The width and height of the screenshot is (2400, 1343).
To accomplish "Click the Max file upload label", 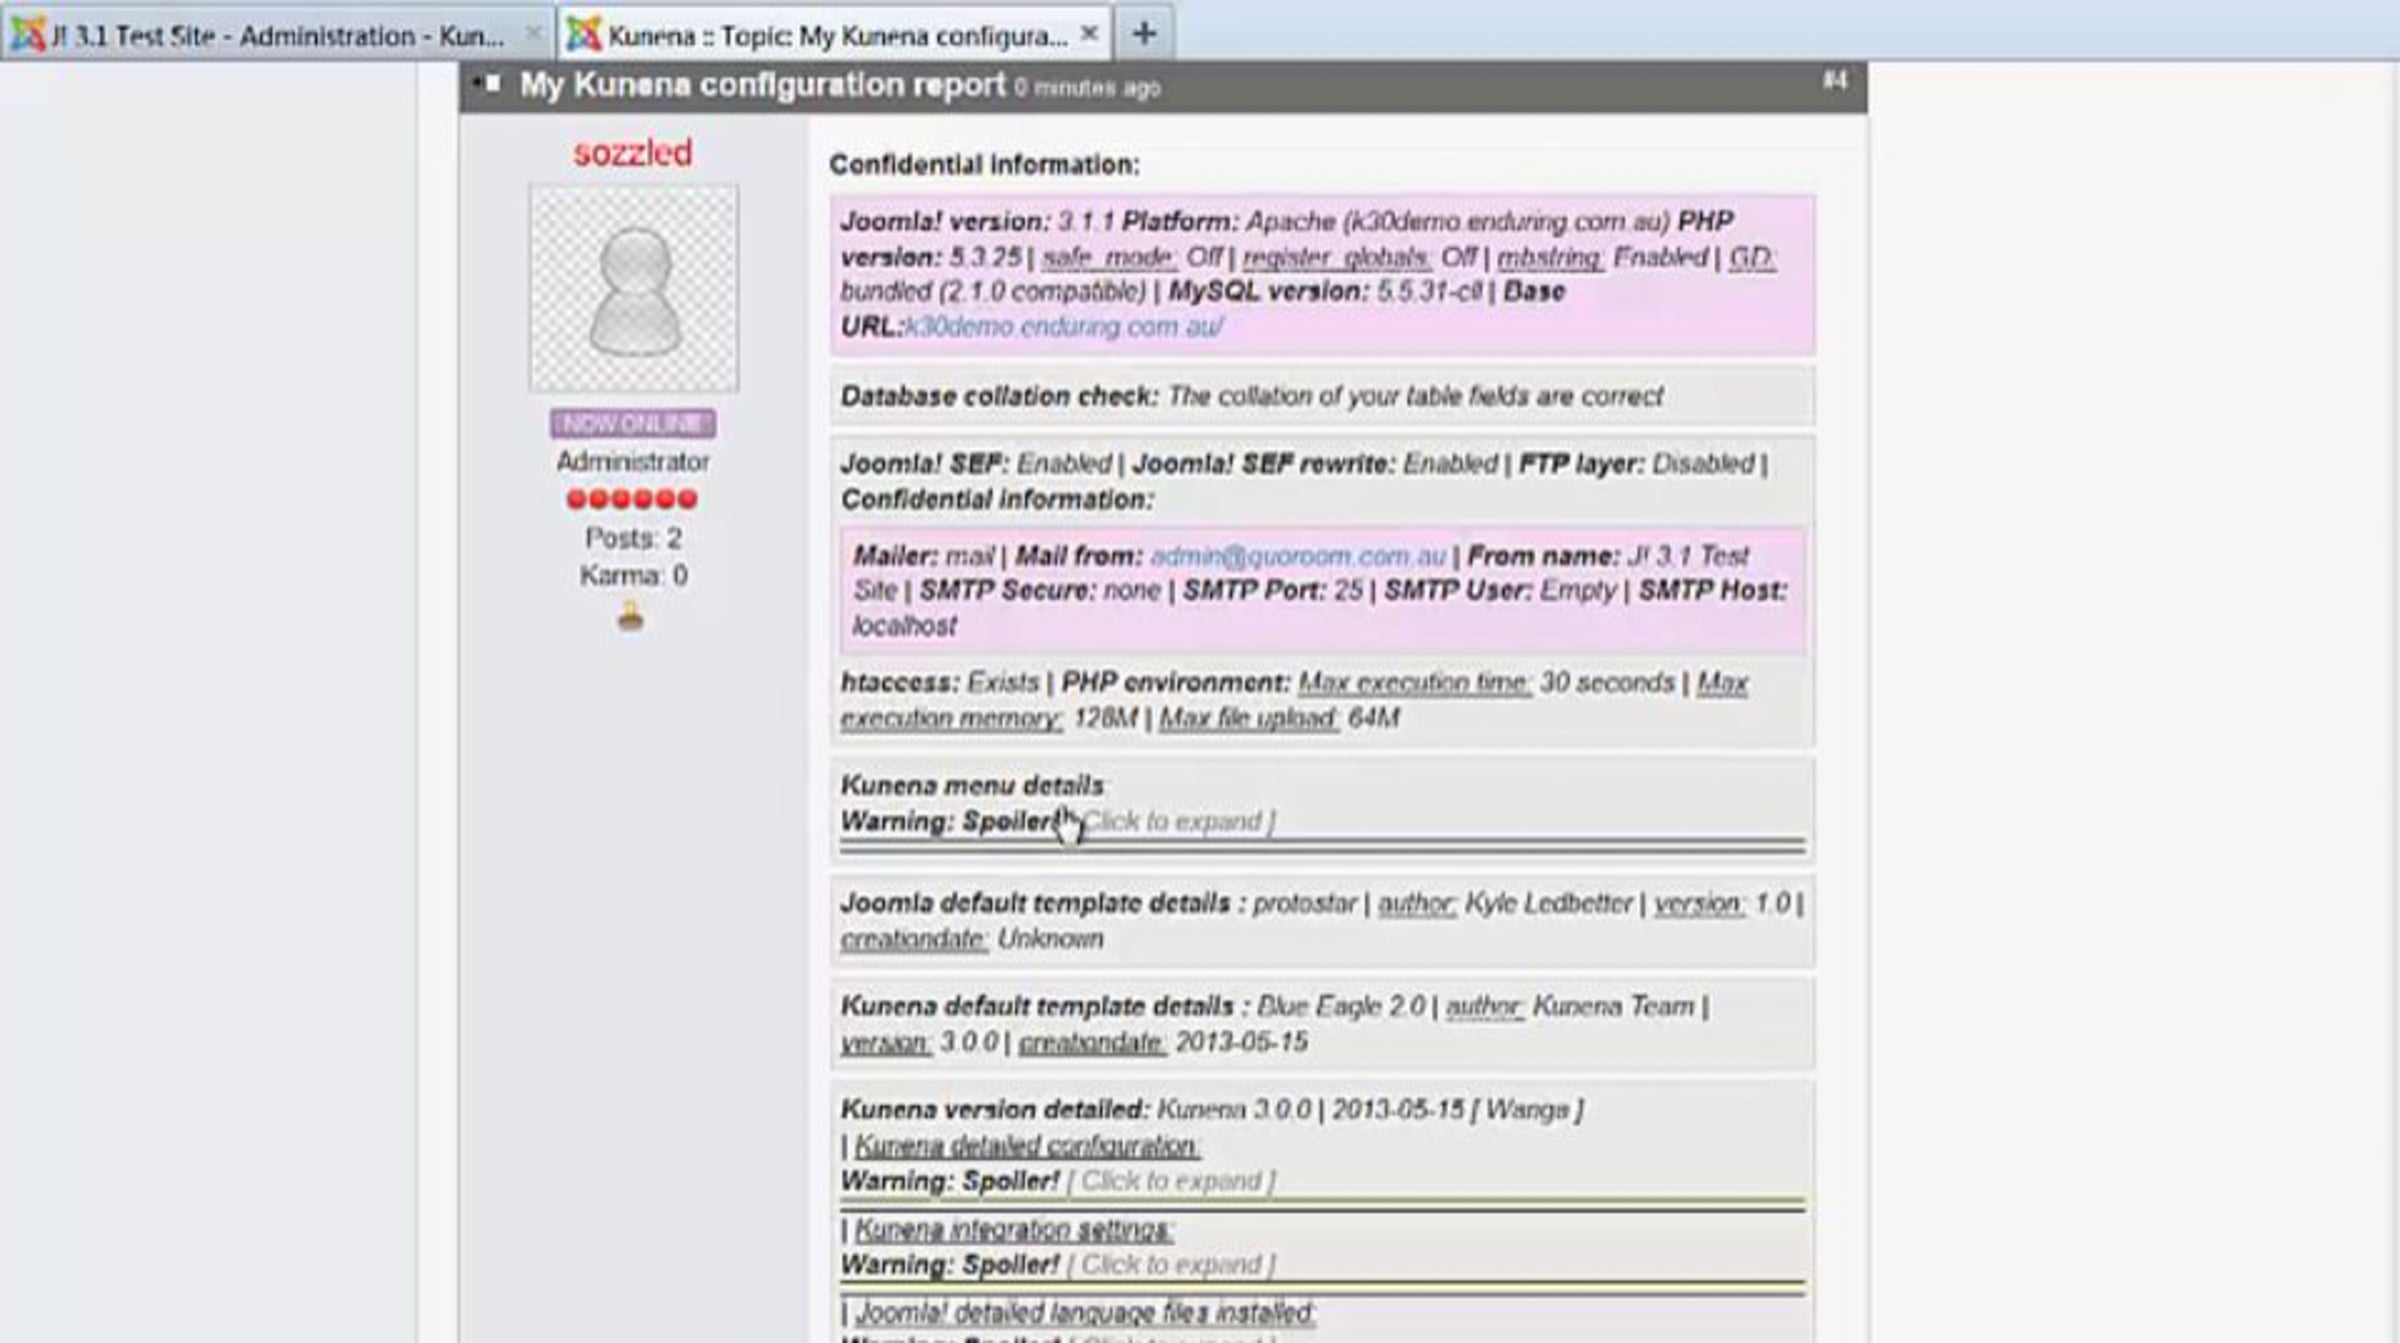I will pyautogui.click(x=1249, y=718).
